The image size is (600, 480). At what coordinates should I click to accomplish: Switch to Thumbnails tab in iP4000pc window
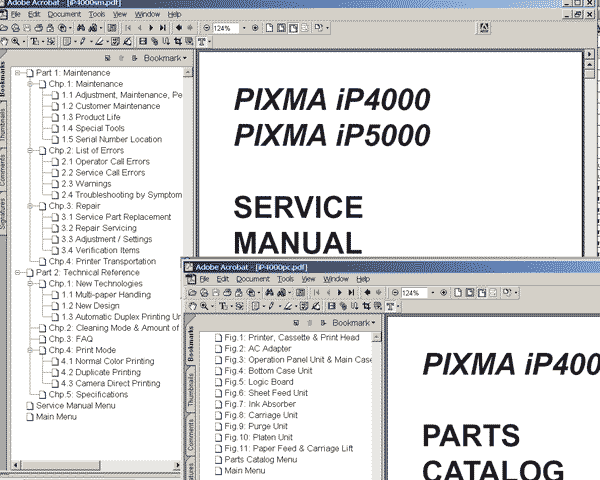191,390
